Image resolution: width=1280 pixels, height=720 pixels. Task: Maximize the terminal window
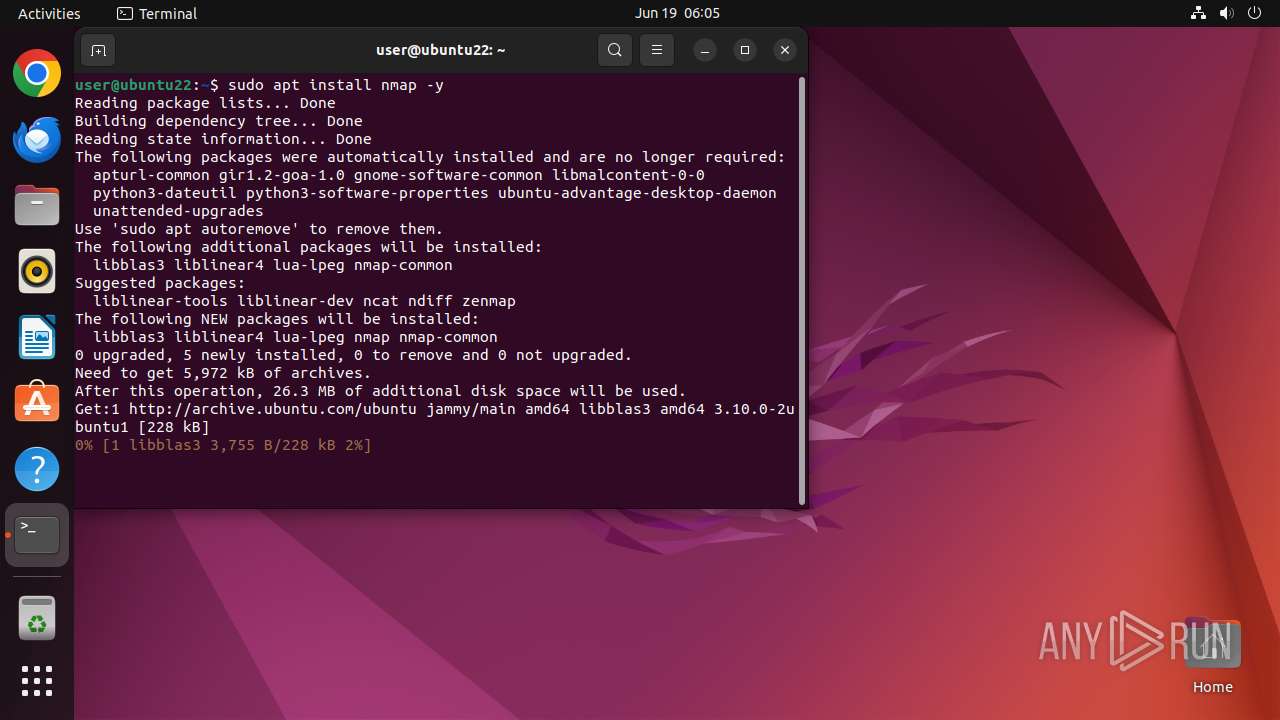point(745,50)
